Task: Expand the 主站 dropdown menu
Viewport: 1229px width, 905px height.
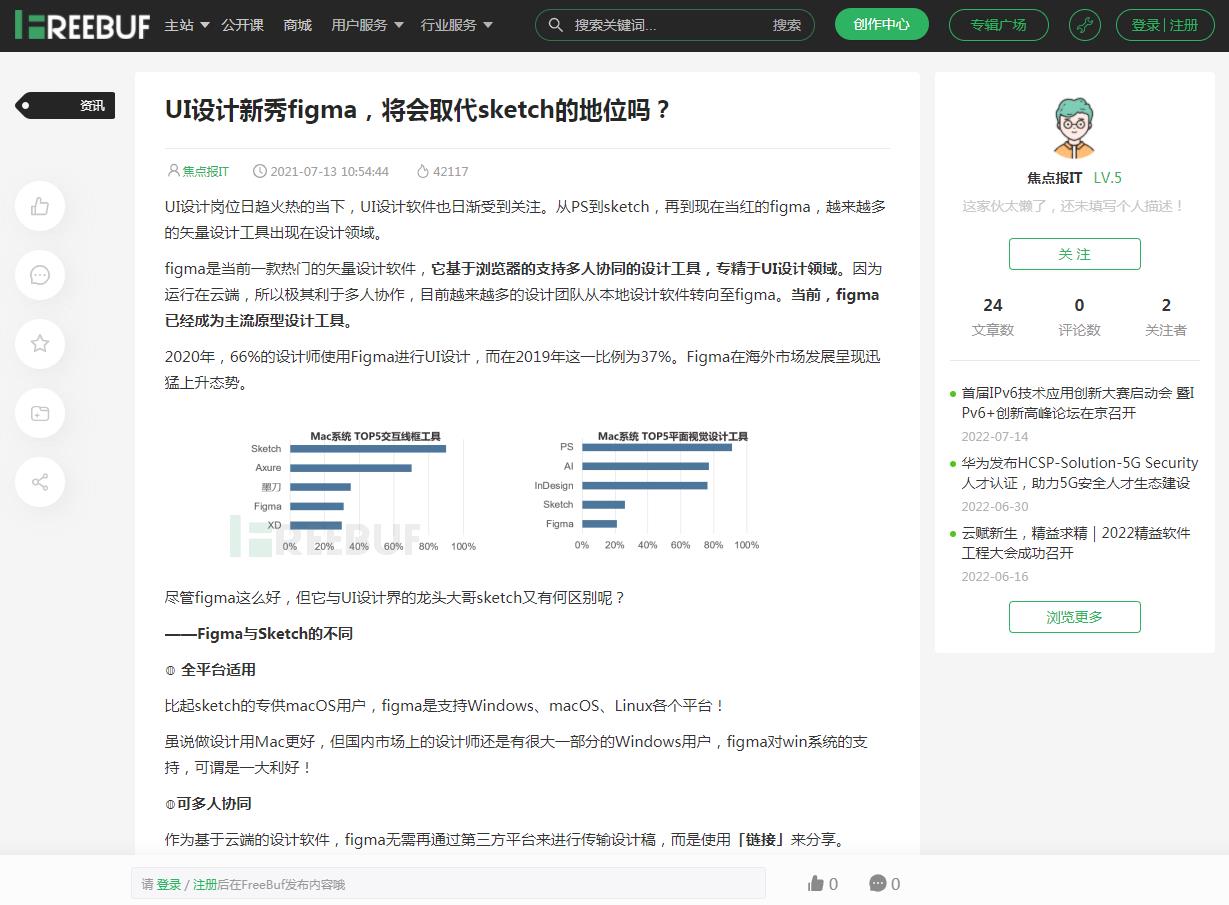Action: pyautogui.click(x=187, y=25)
